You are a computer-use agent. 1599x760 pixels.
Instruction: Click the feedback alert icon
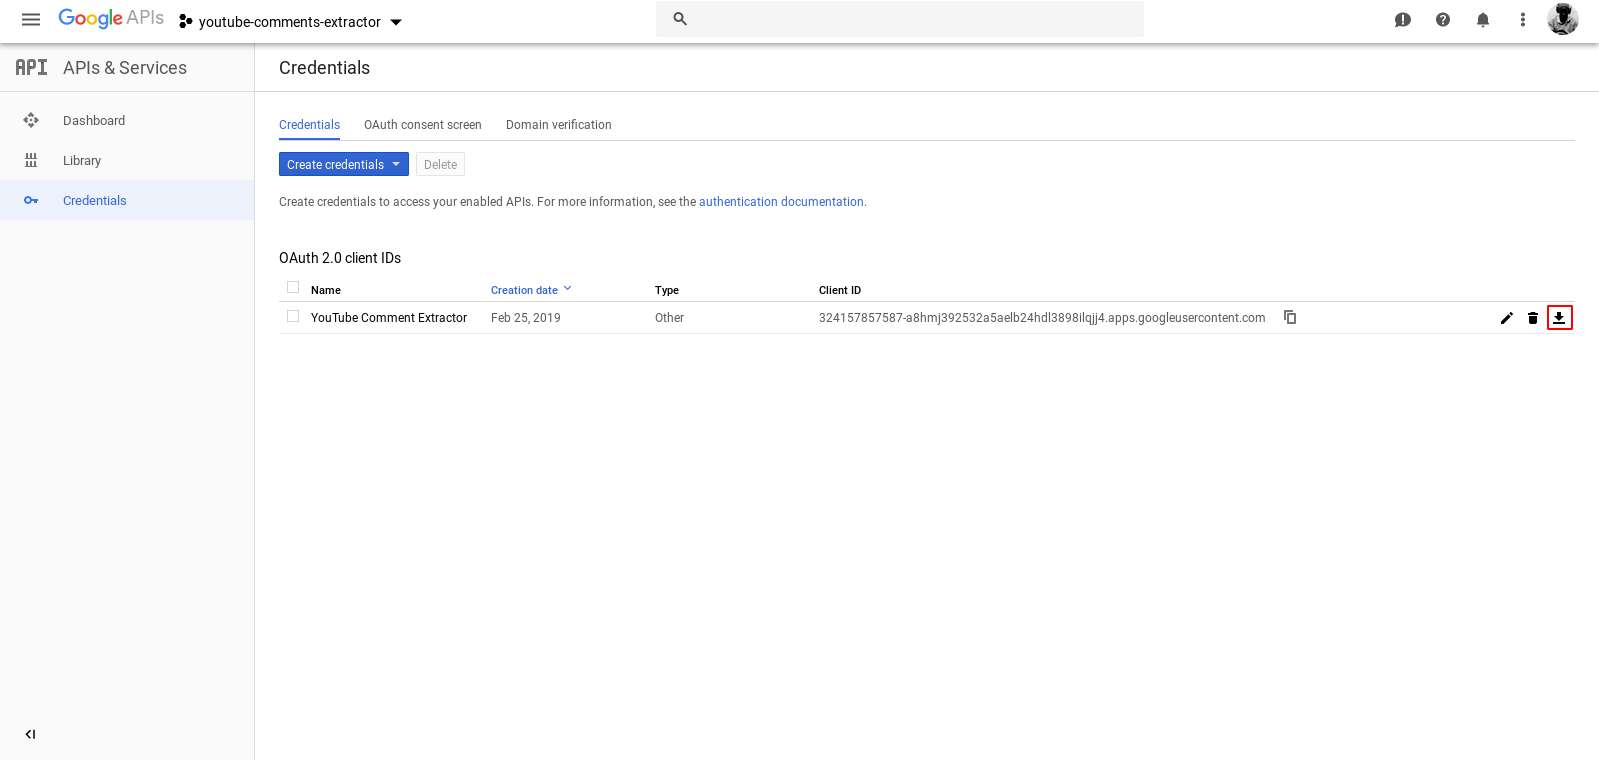pyautogui.click(x=1403, y=20)
